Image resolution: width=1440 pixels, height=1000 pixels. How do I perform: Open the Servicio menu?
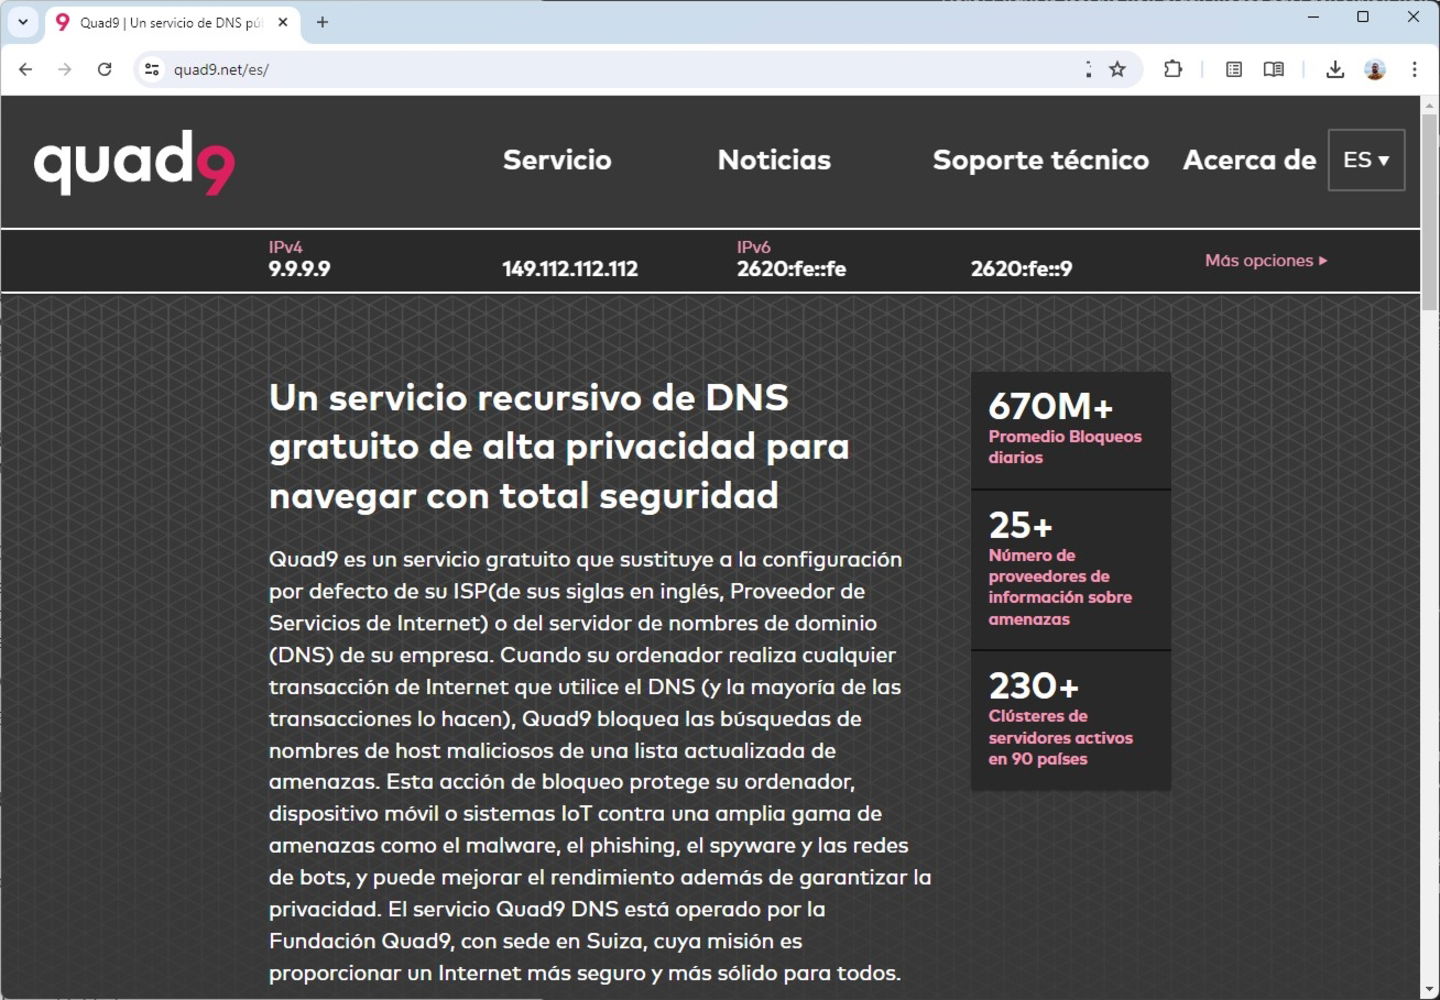click(557, 160)
